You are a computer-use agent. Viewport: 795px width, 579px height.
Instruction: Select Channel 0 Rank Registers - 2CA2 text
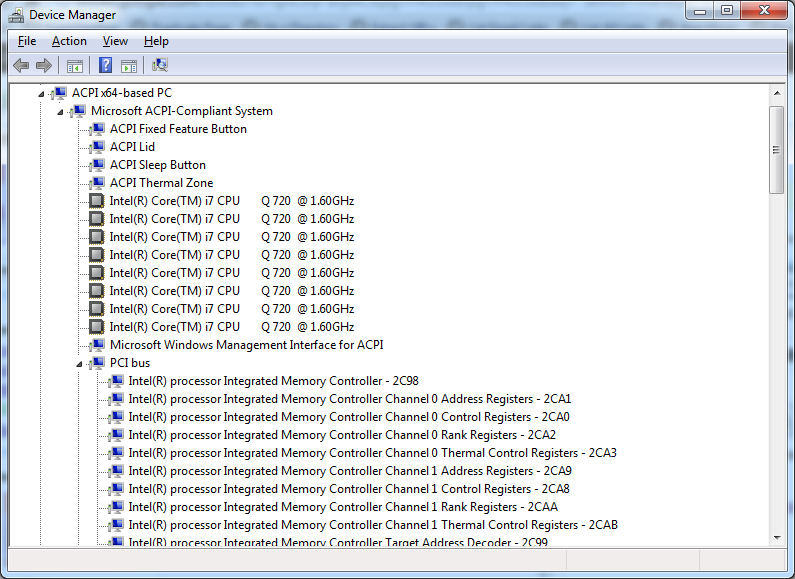pos(342,435)
